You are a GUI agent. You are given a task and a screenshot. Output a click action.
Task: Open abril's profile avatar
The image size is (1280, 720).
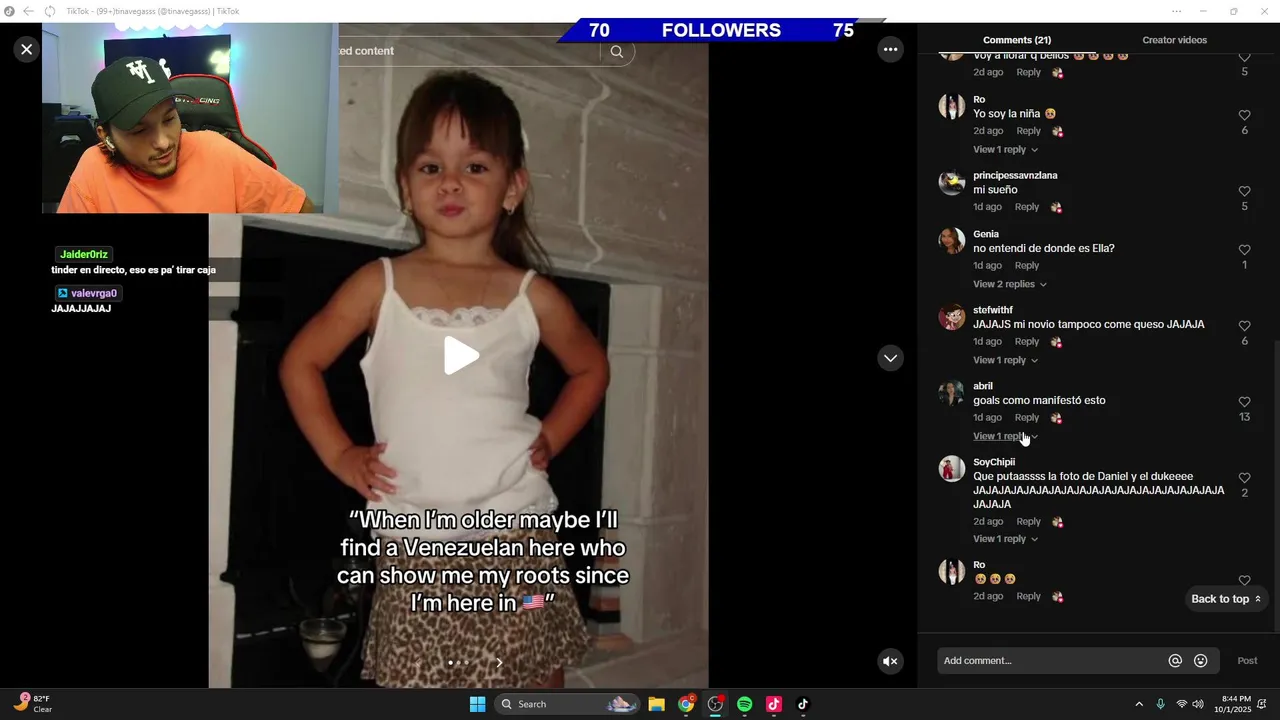pyautogui.click(x=951, y=393)
